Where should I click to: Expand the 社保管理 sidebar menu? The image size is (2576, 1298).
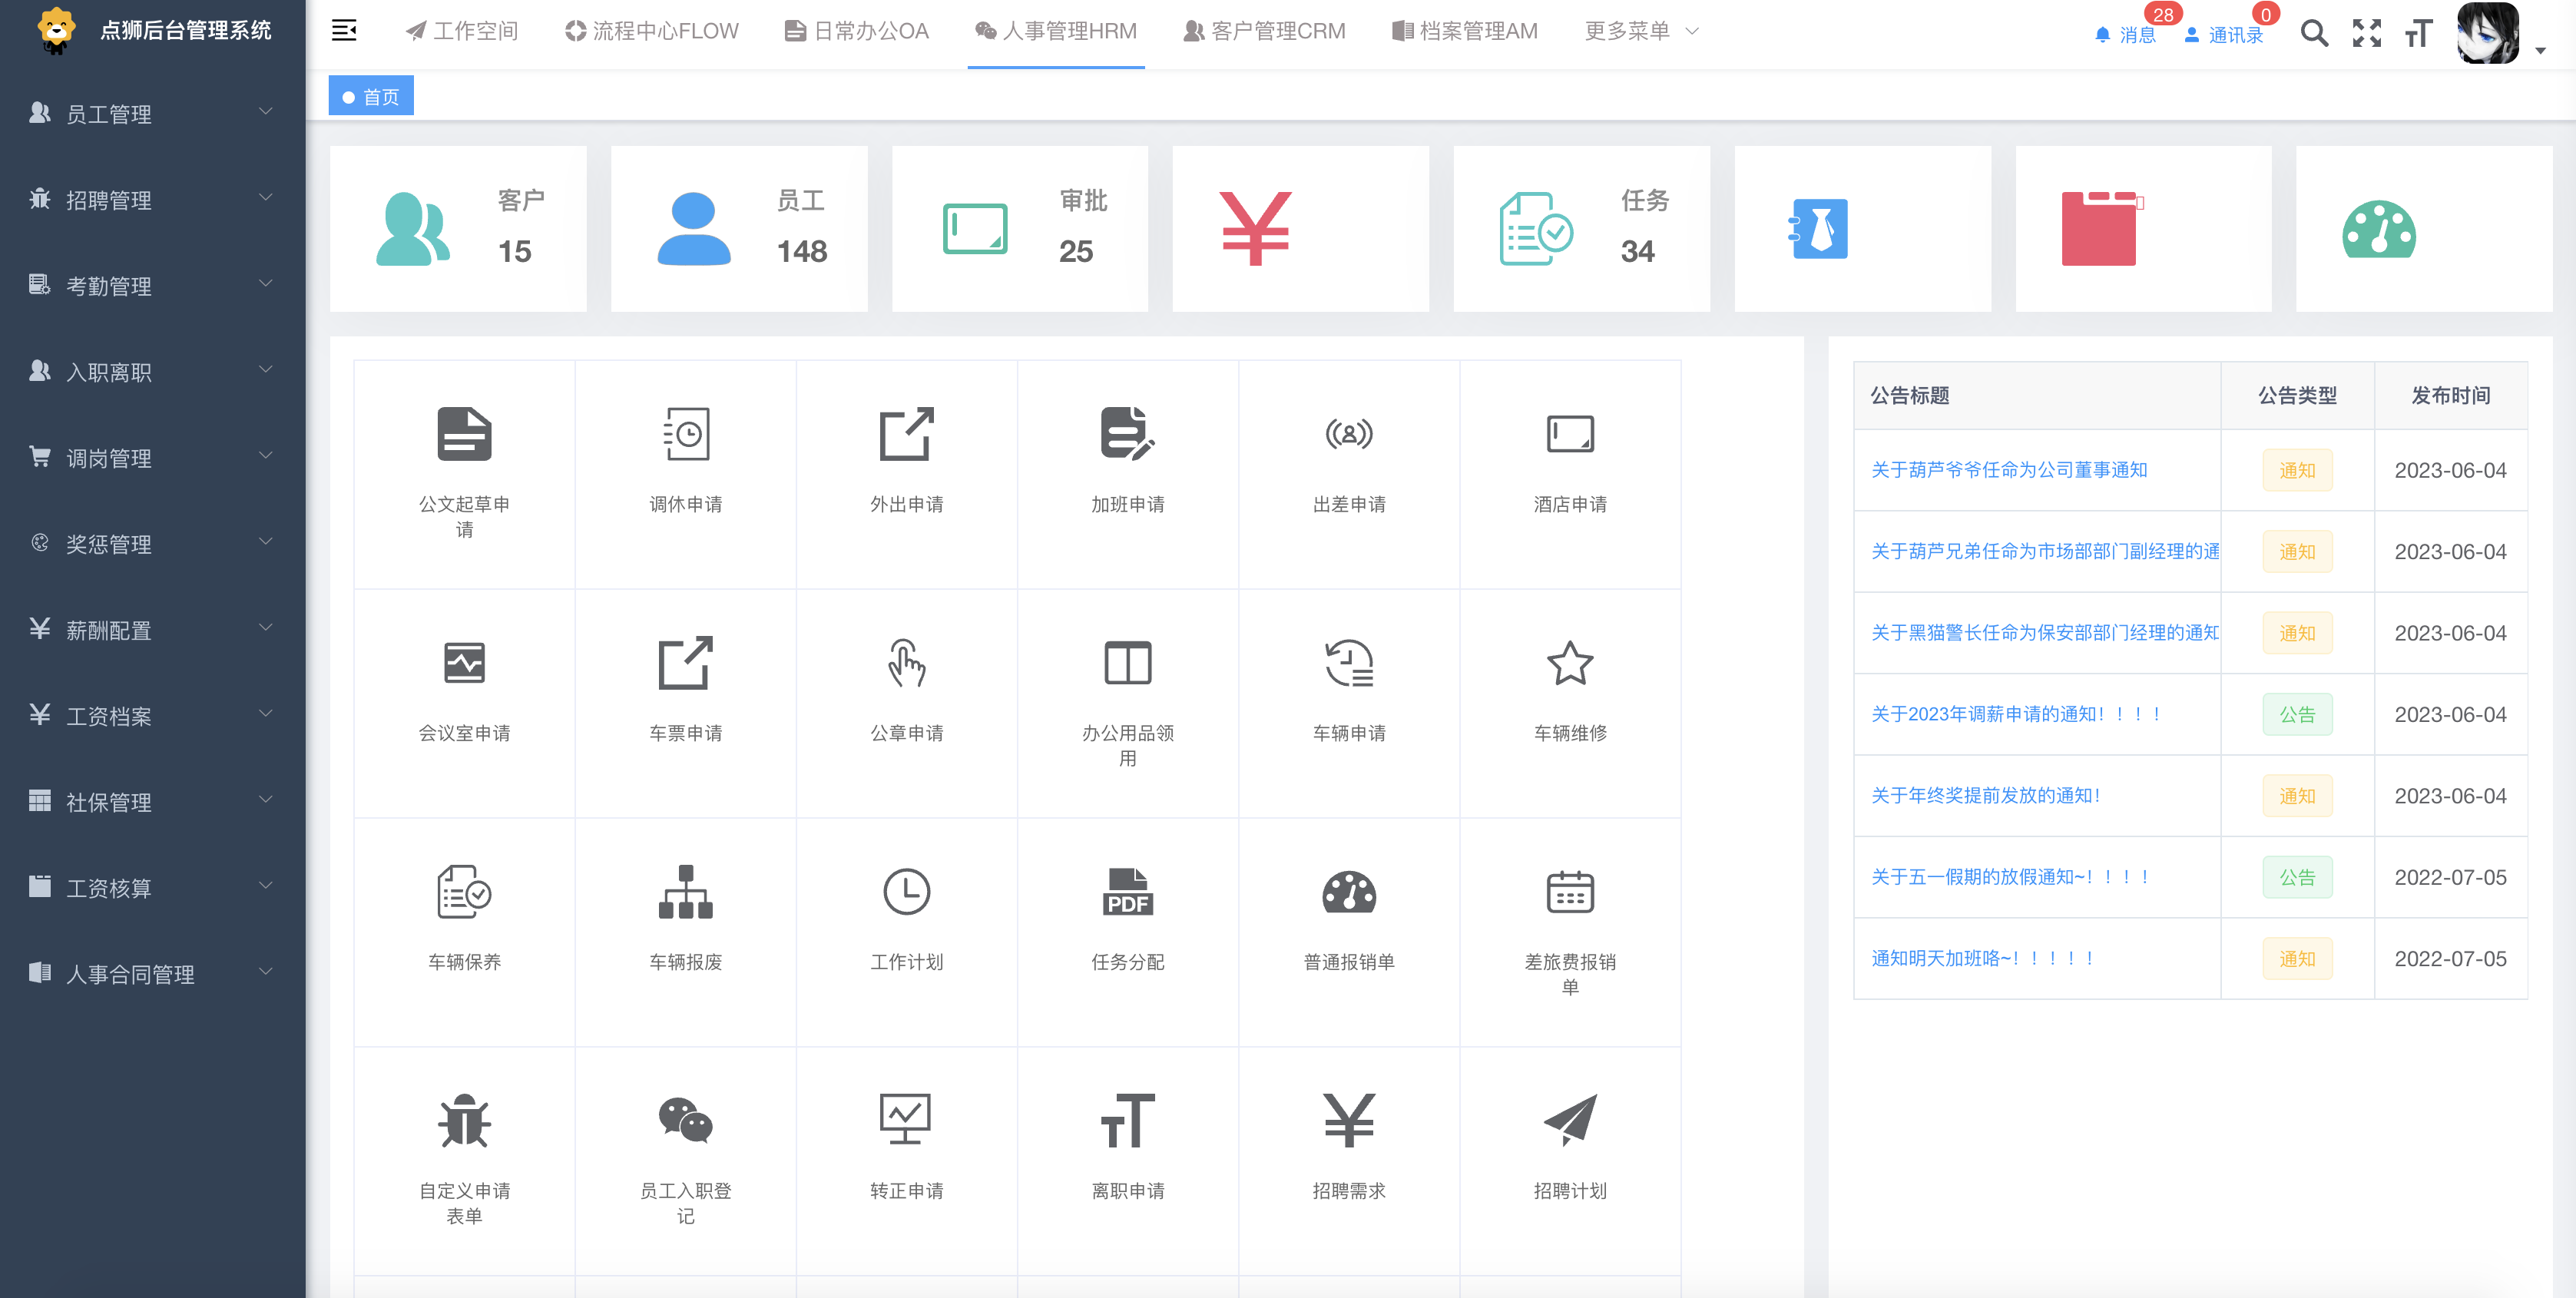pyautogui.click(x=152, y=801)
